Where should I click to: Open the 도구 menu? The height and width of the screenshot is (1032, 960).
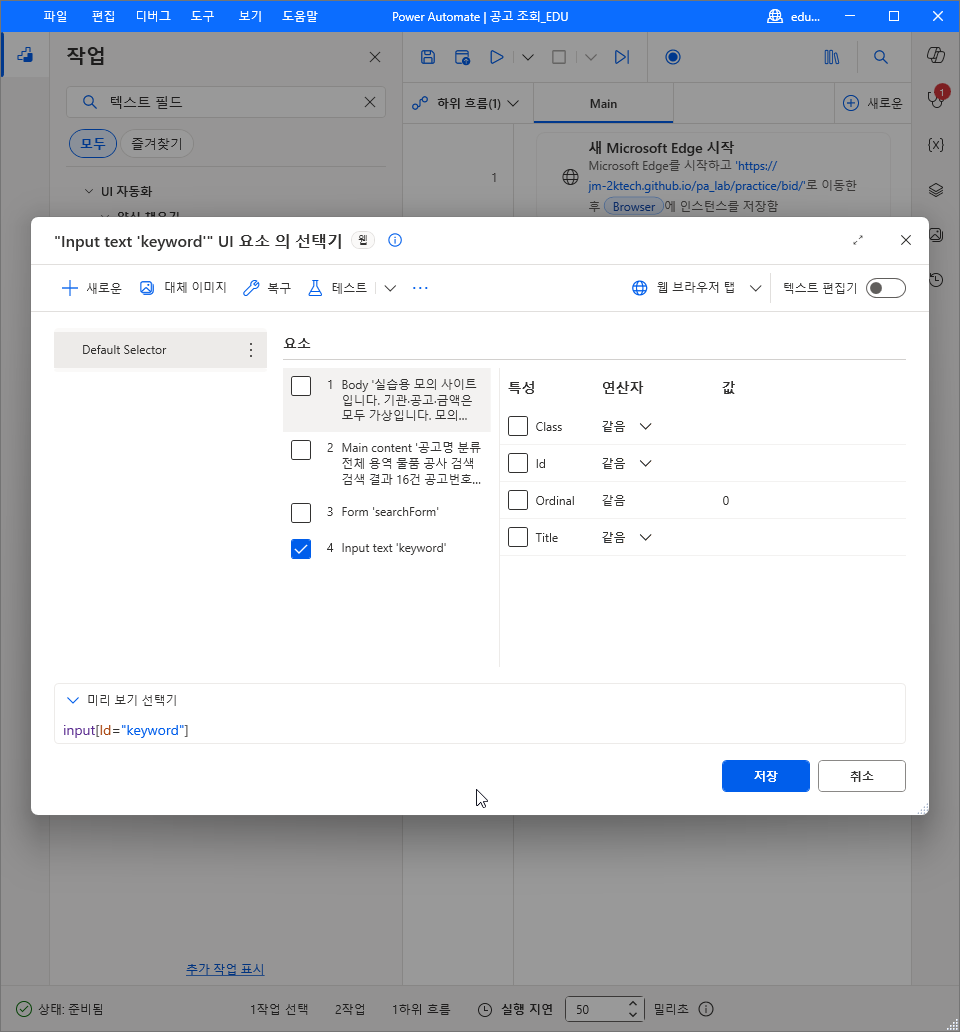(203, 16)
